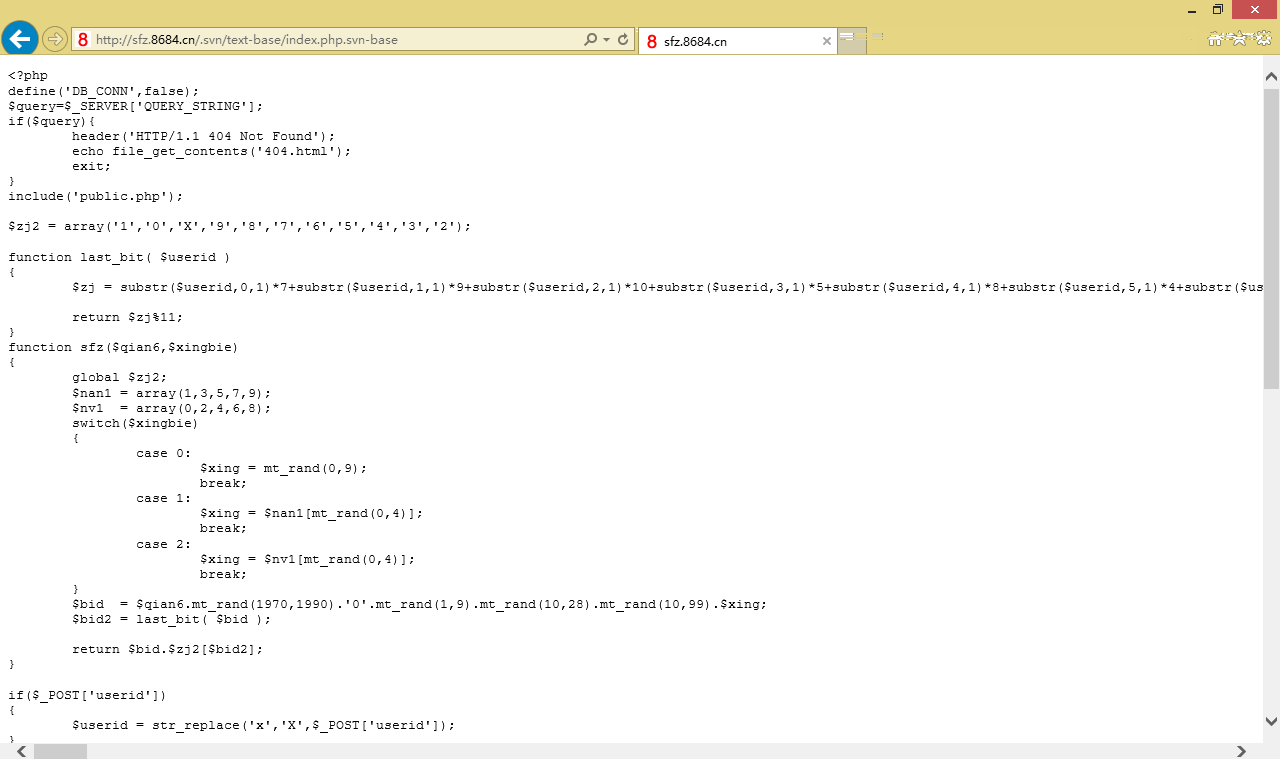Click the horizontal scrollbar thumb
This screenshot has width=1280, height=759.
point(61,751)
